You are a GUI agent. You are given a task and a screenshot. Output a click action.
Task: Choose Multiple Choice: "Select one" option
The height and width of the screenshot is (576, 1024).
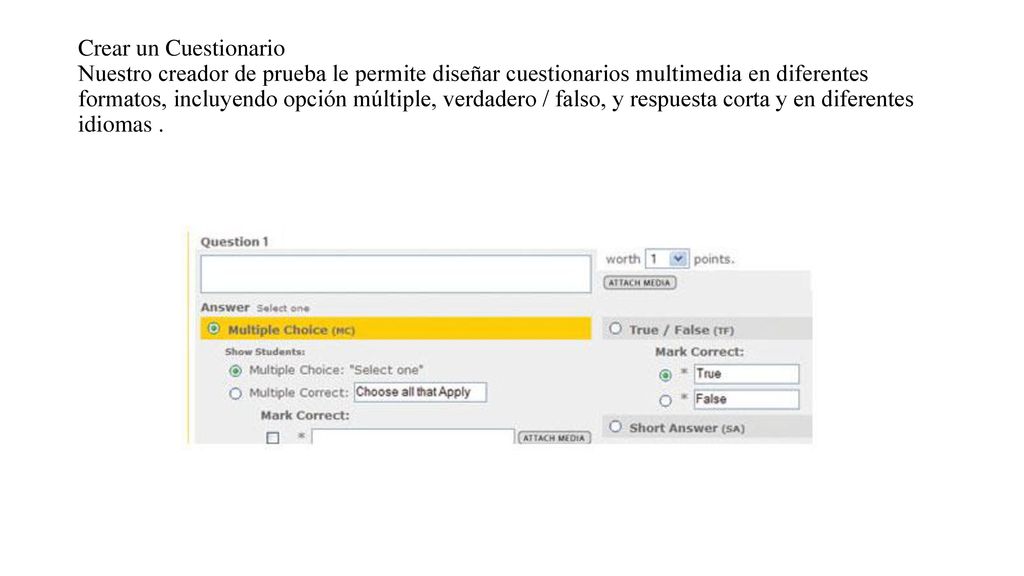tap(235, 371)
